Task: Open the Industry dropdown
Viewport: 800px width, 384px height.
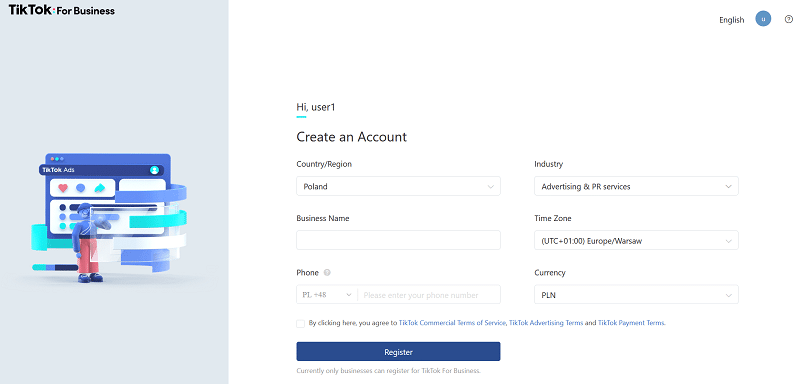Action: click(x=636, y=186)
